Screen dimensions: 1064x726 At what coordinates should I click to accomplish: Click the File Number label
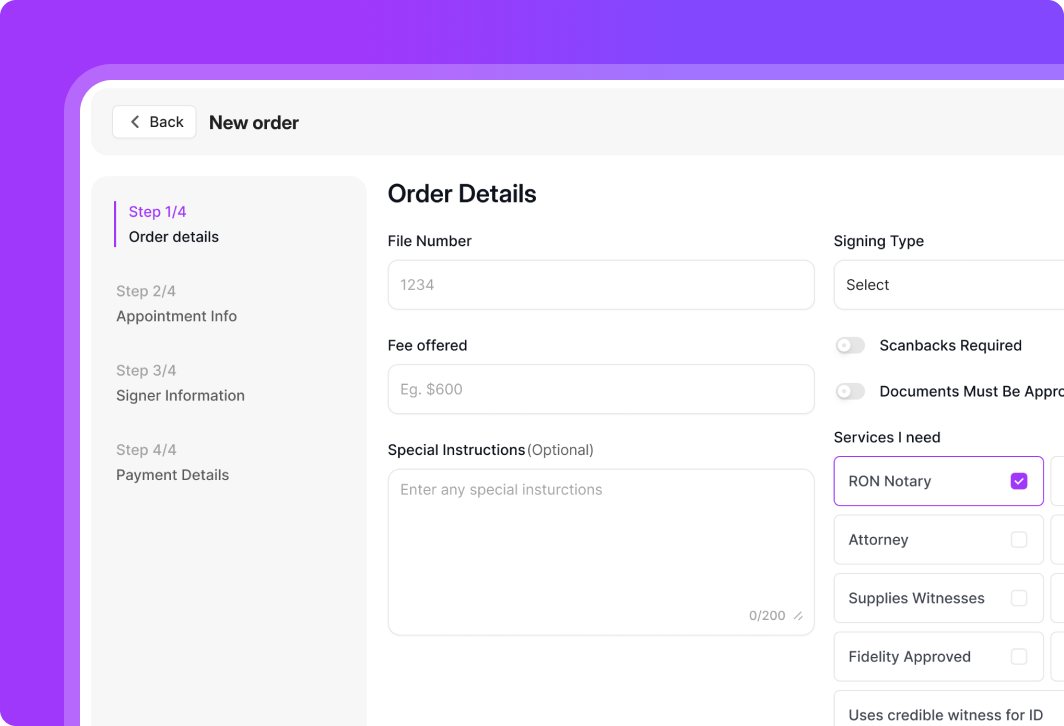[430, 241]
